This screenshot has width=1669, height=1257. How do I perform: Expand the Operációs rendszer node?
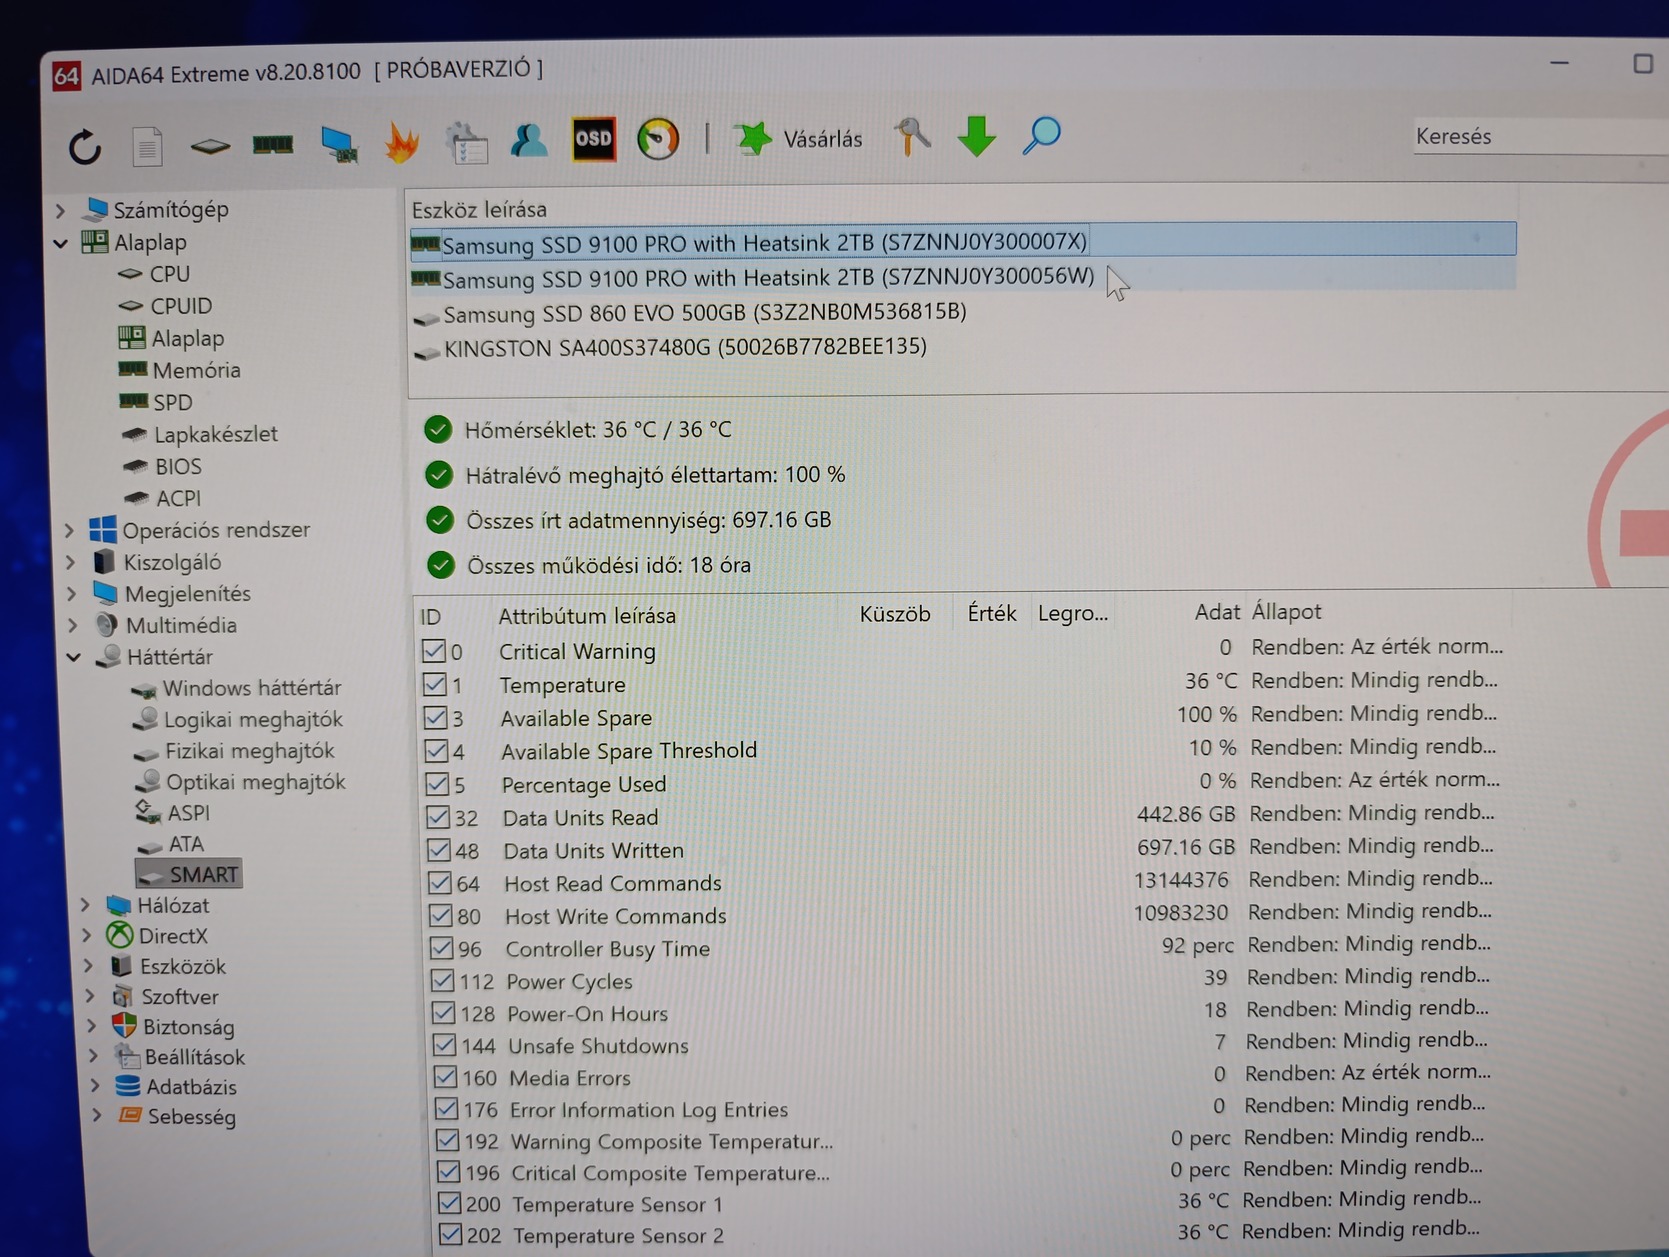70,530
